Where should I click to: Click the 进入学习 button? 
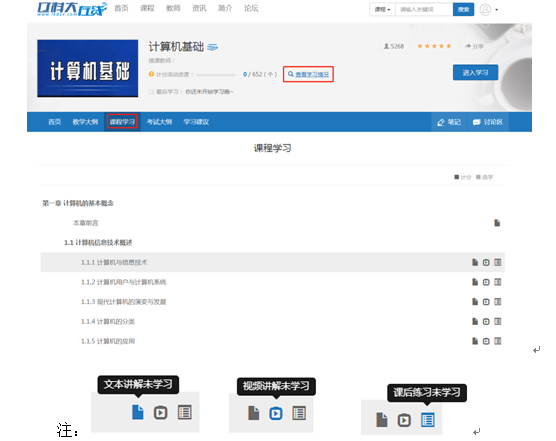475,73
